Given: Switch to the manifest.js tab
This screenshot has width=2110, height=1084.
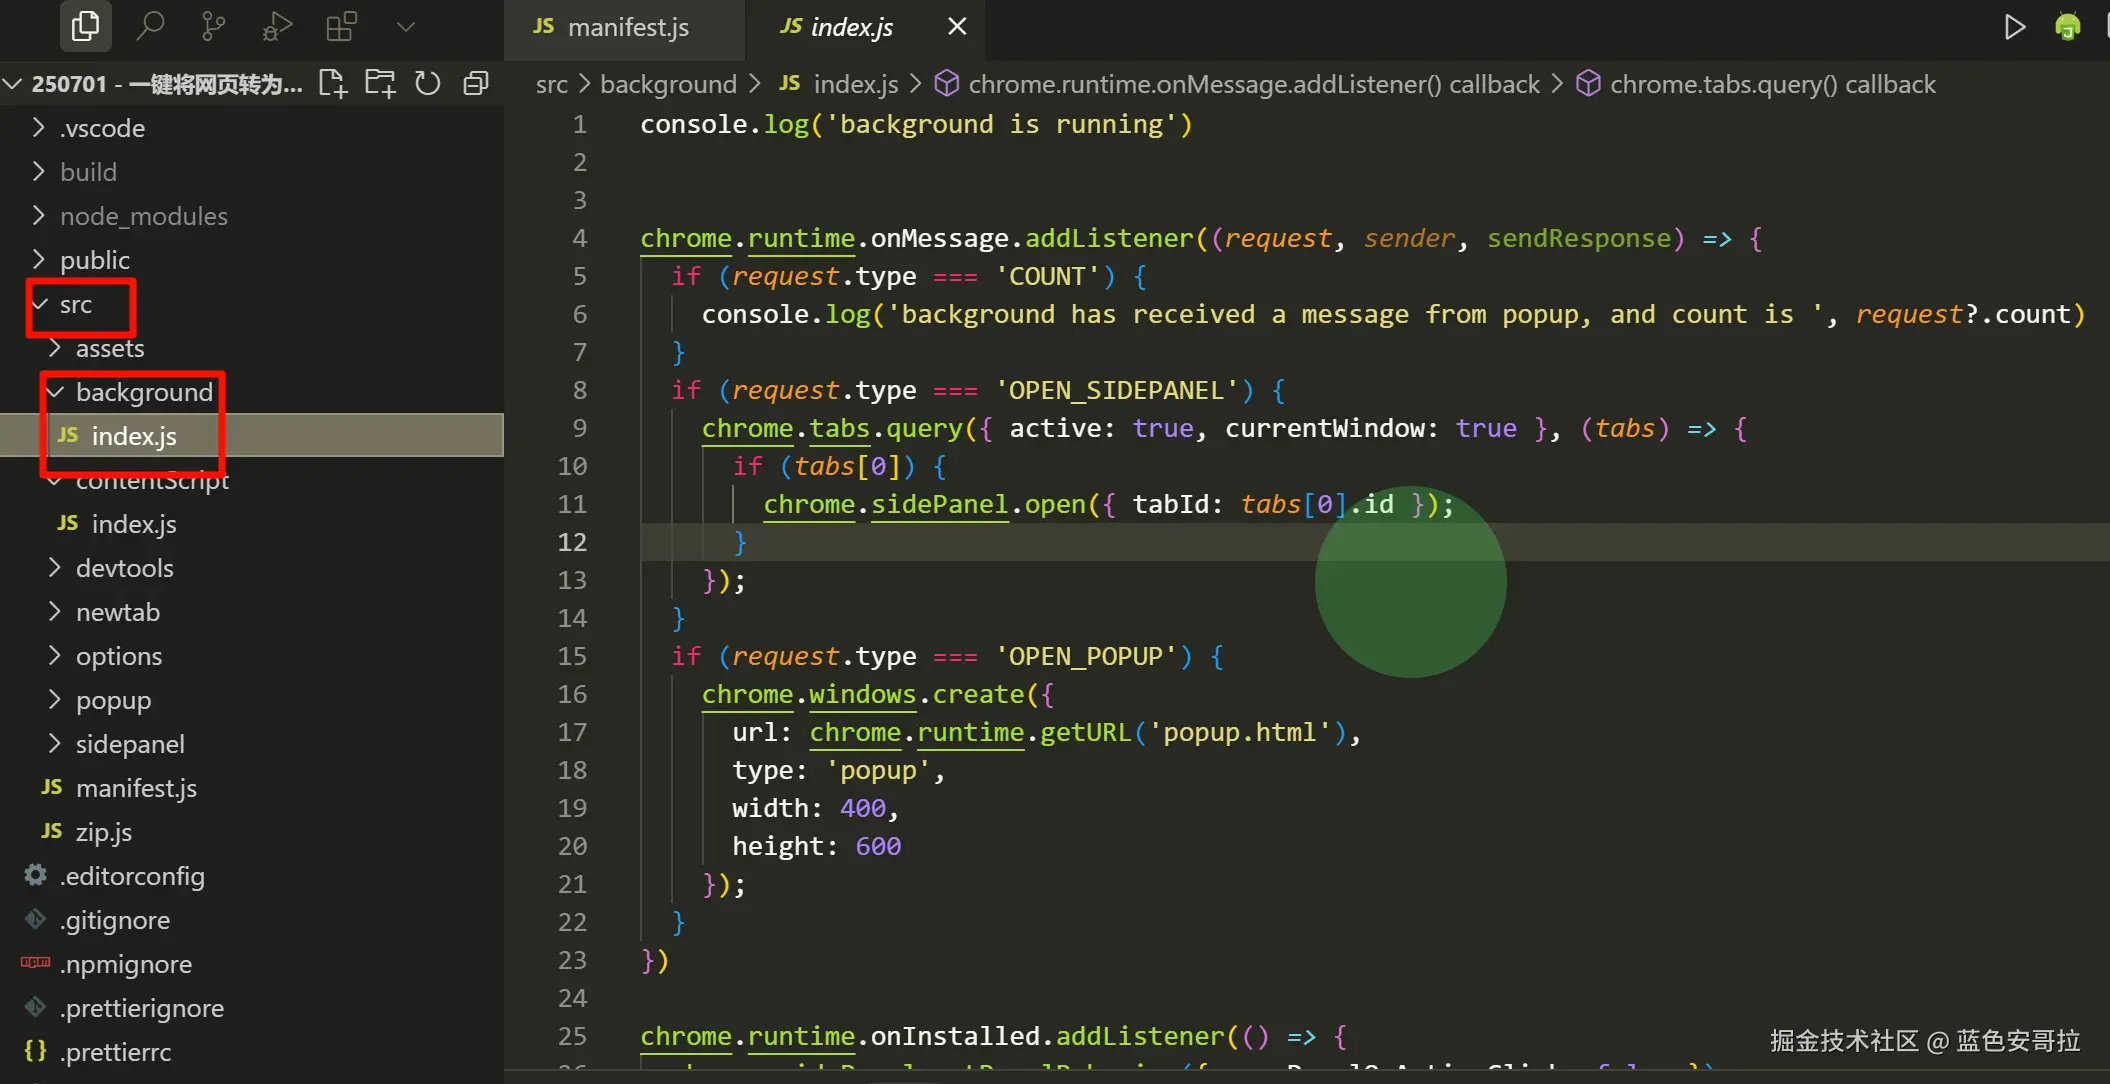Looking at the screenshot, I should pos(627,27).
